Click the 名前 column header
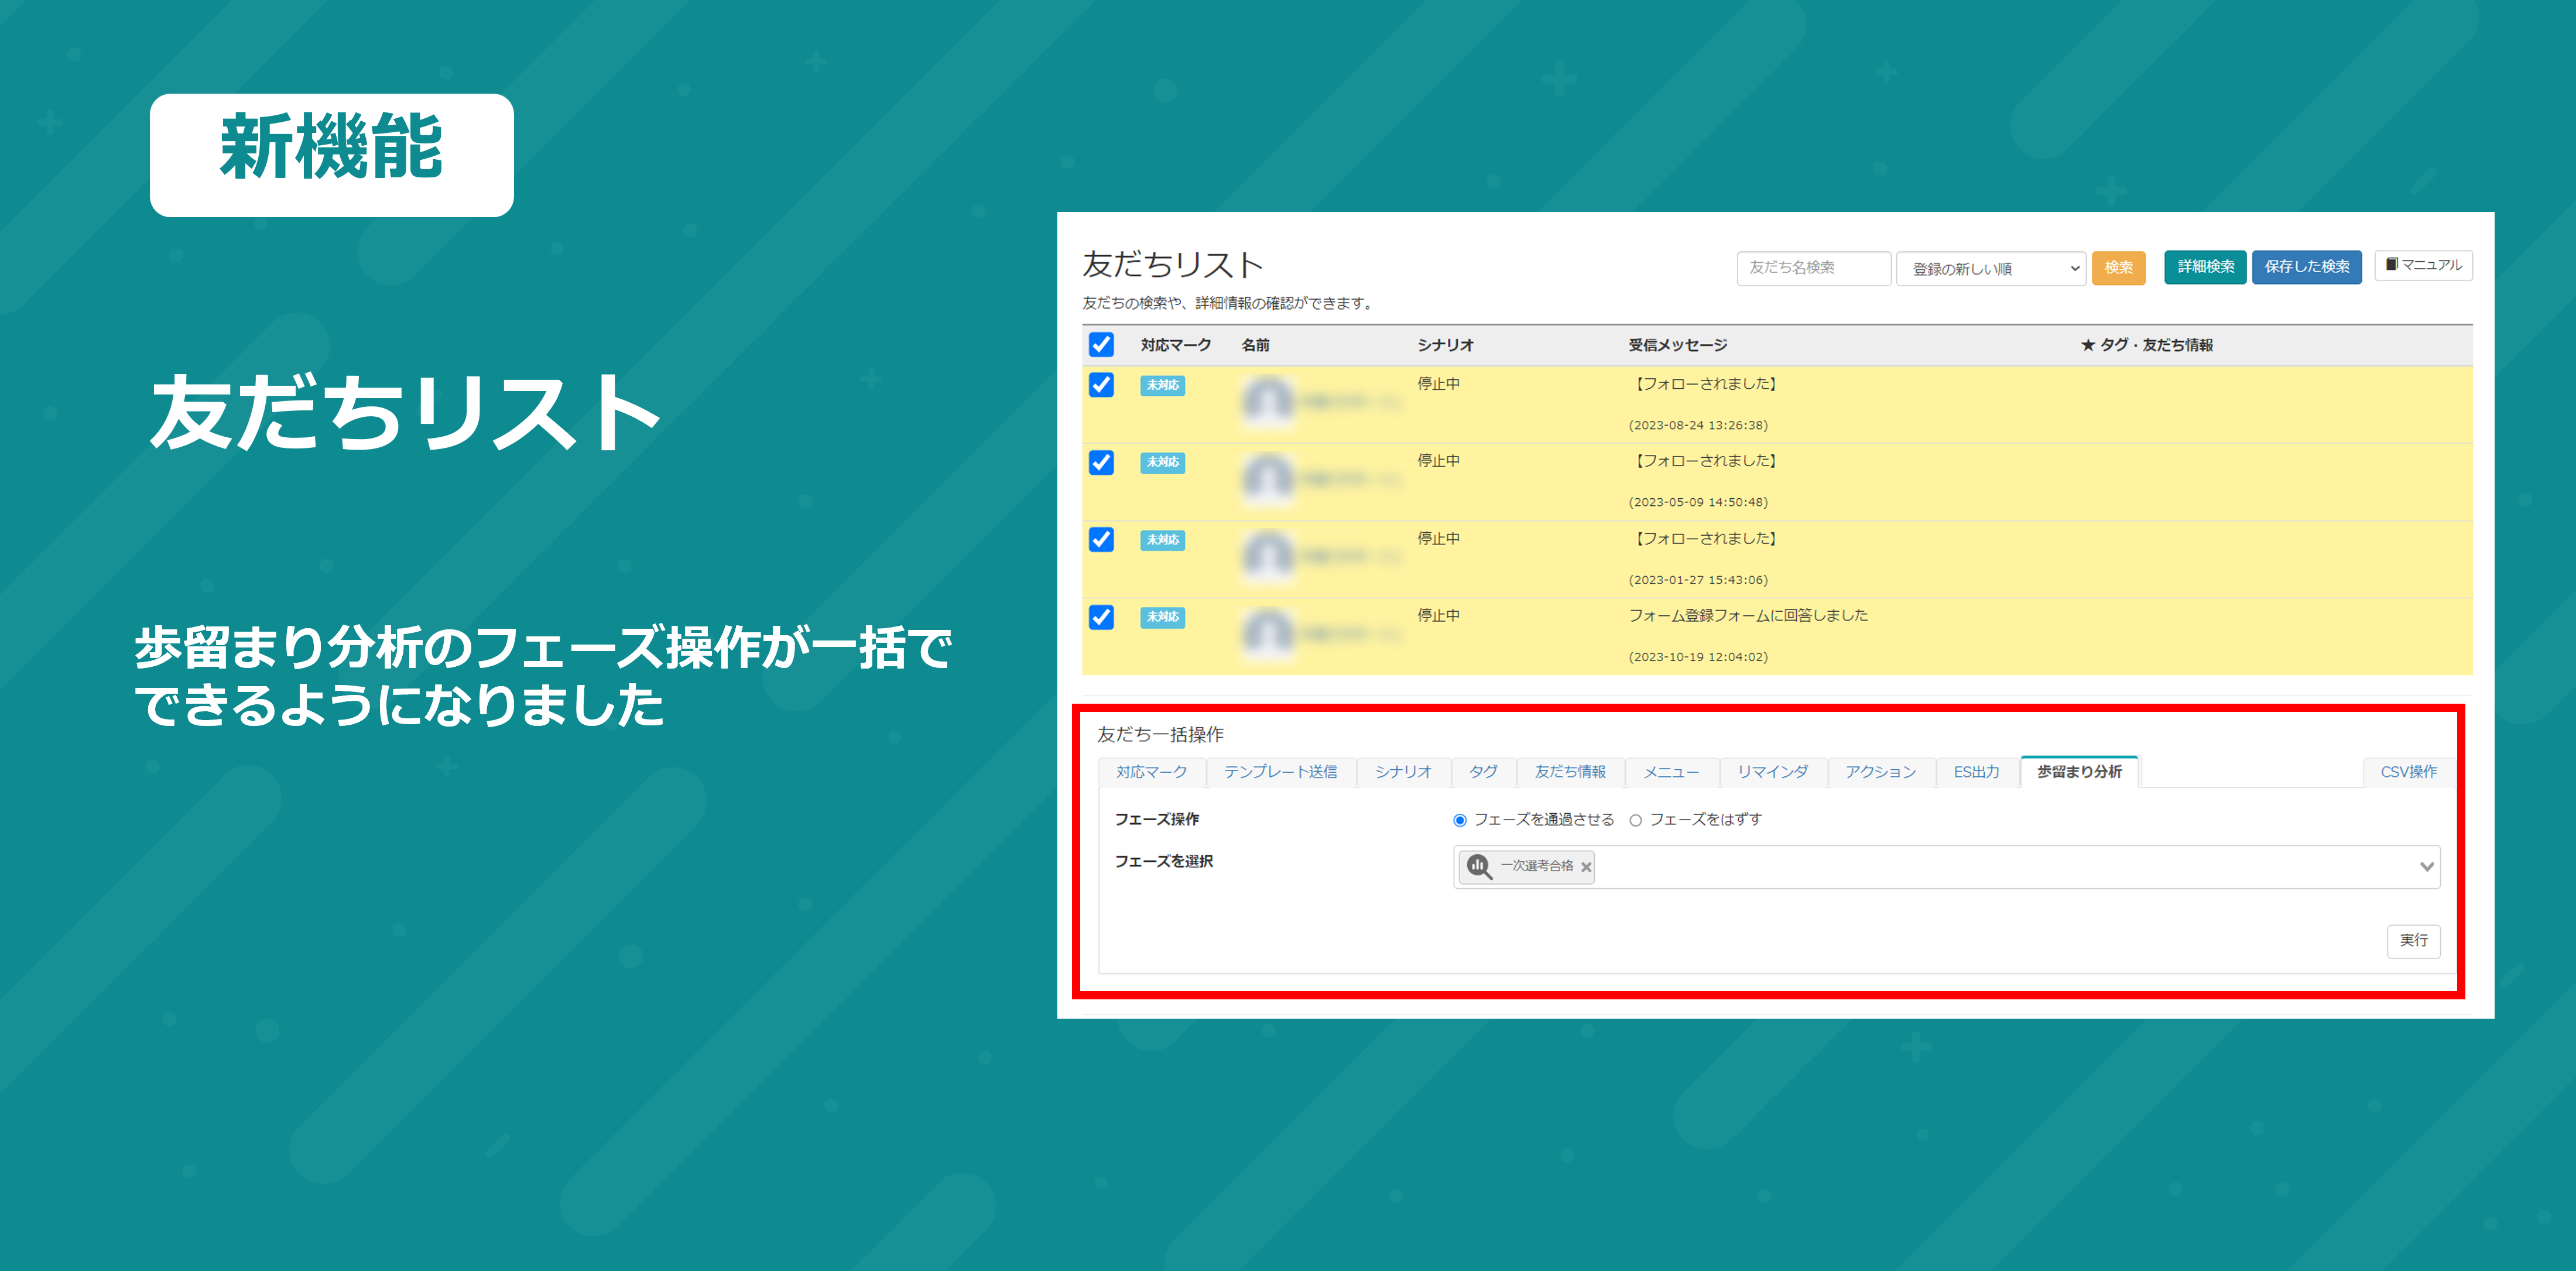This screenshot has width=2576, height=1271. (x=1256, y=345)
